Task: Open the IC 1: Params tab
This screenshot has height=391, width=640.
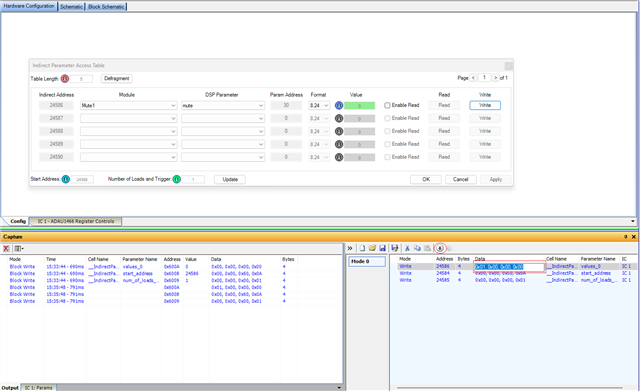Action: coord(38,388)
